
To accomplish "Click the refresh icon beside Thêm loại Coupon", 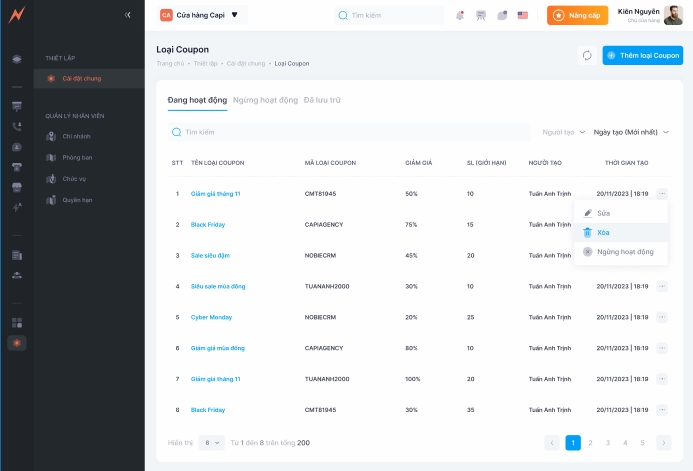I will click(x=587, y=56).
